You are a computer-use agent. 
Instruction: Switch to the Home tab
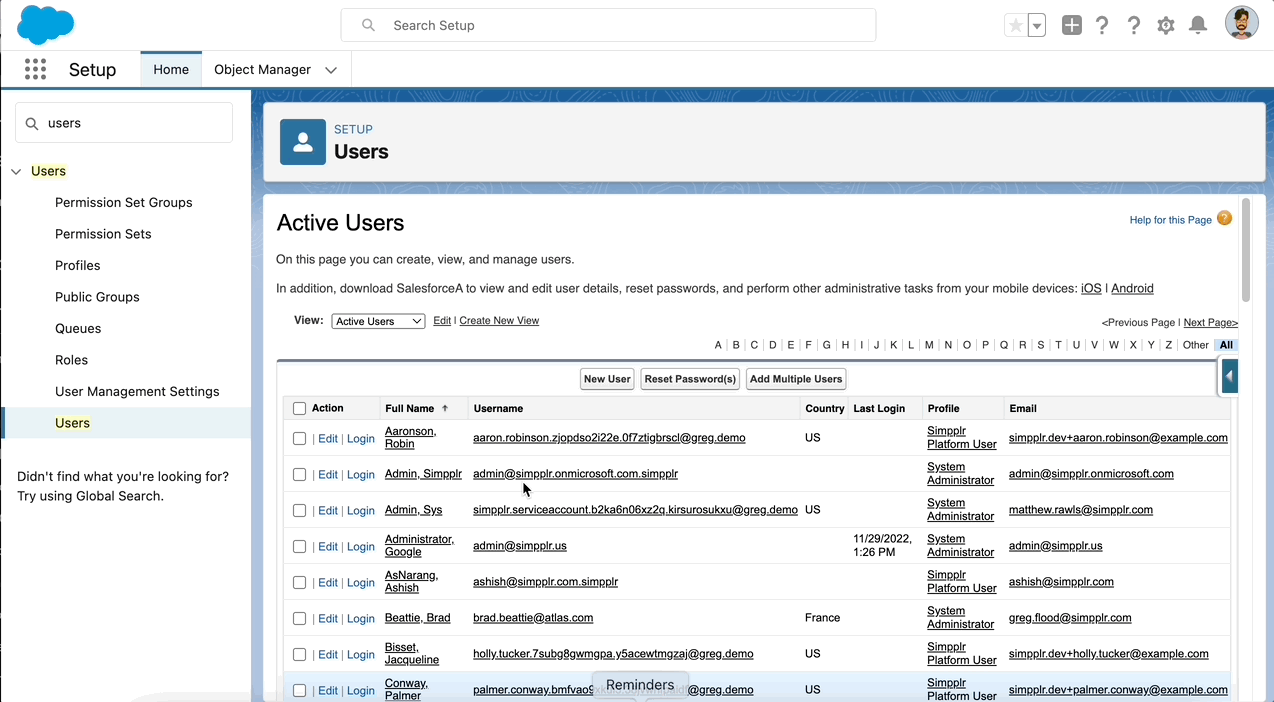click(171, 70)
